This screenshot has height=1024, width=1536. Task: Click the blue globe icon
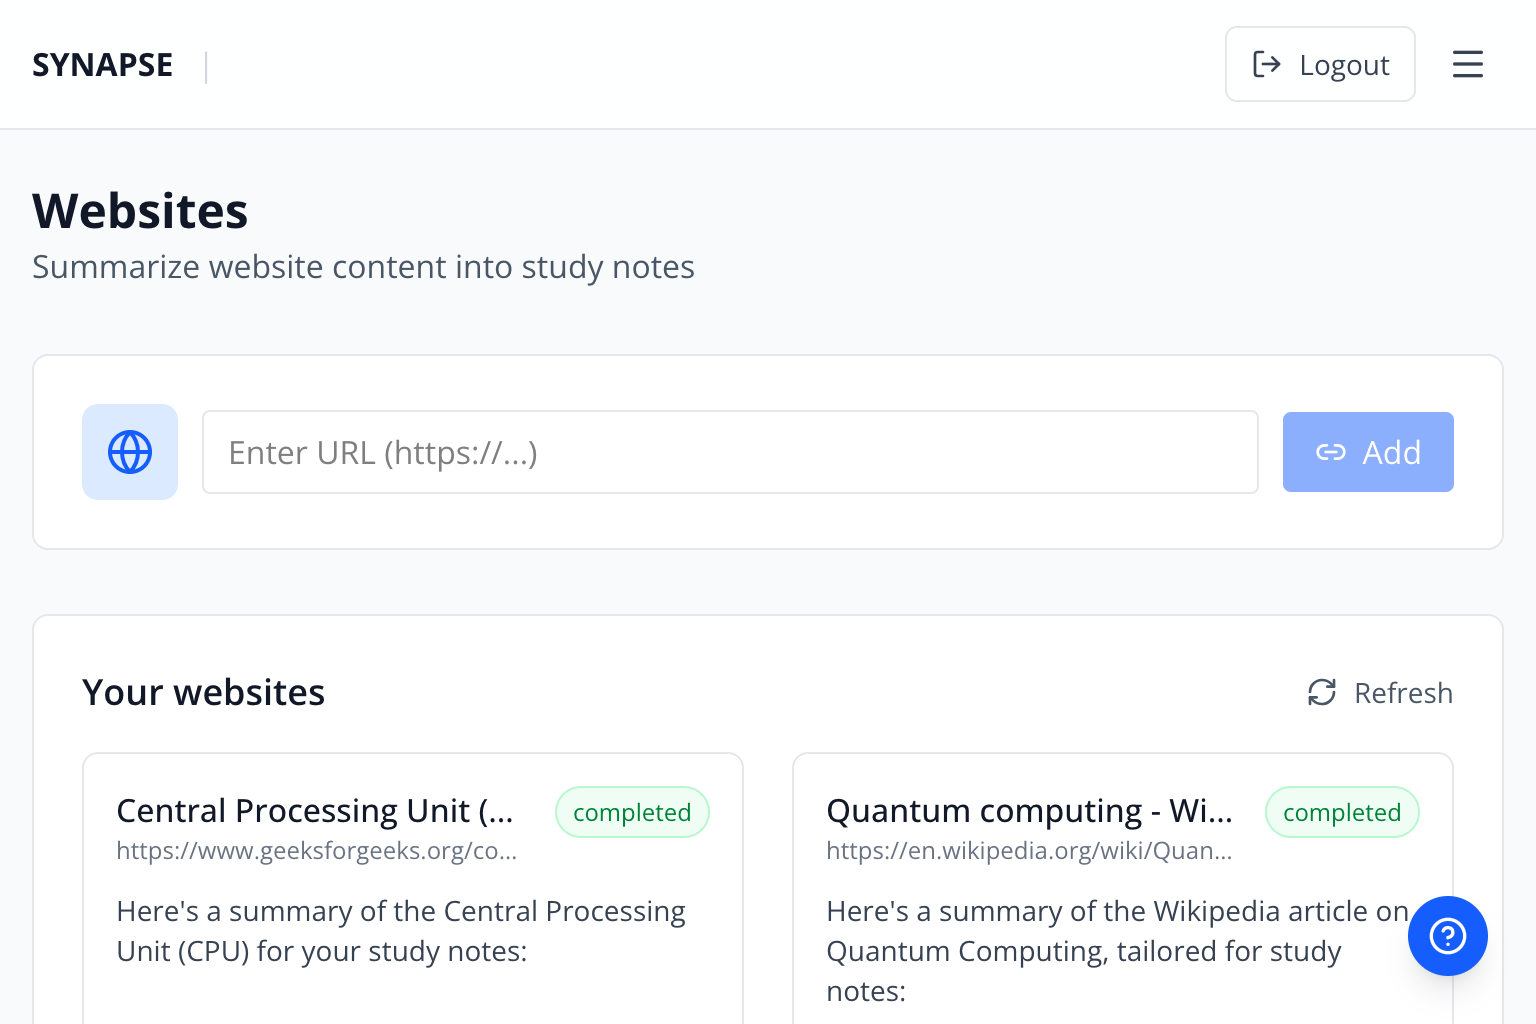pos(130,452)
